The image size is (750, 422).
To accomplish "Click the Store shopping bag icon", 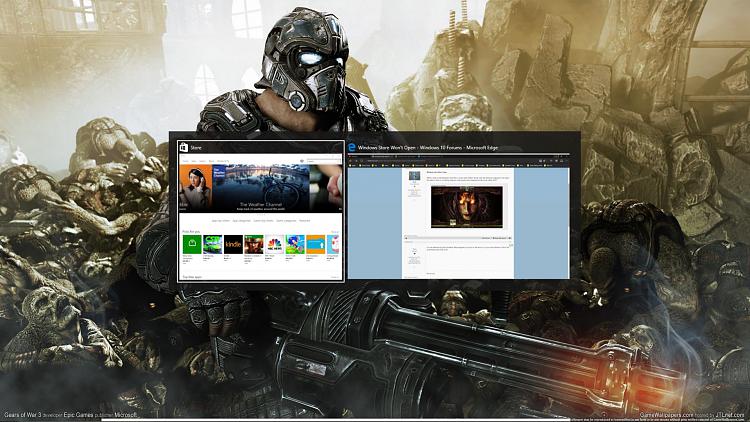I will tap(183, 147).
